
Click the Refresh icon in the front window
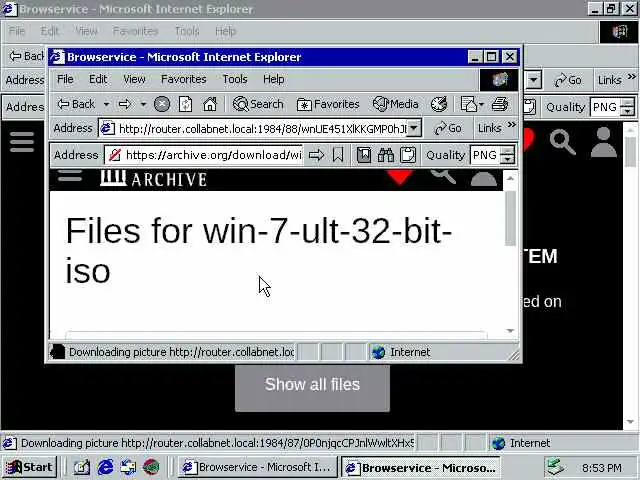pyautogui.click(x=186, y=104)
